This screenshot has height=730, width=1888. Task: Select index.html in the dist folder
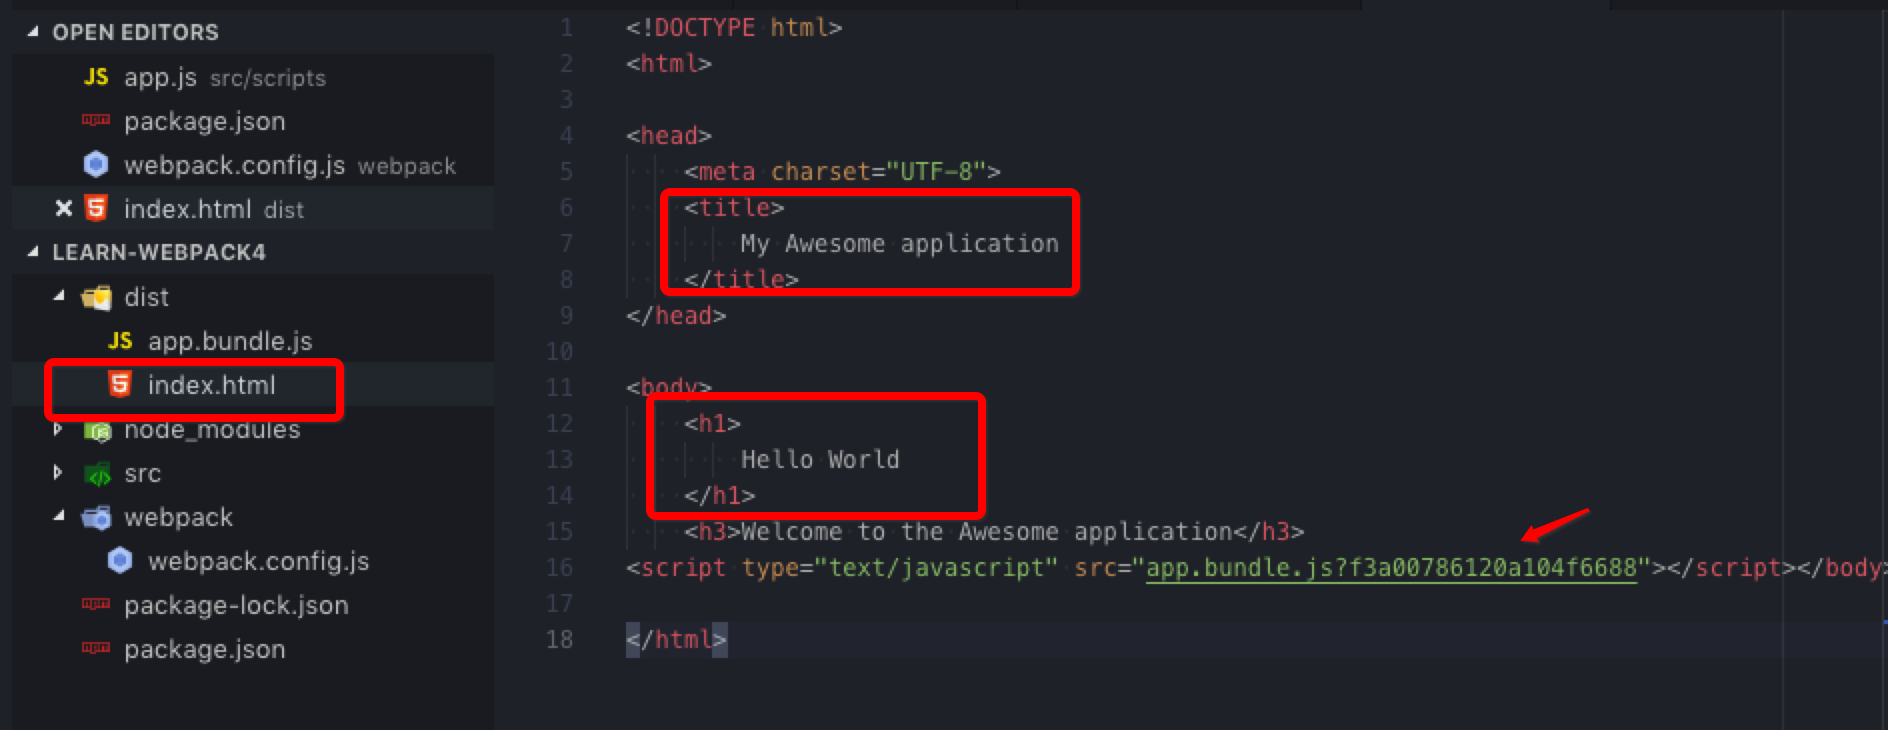coord(211,385)
